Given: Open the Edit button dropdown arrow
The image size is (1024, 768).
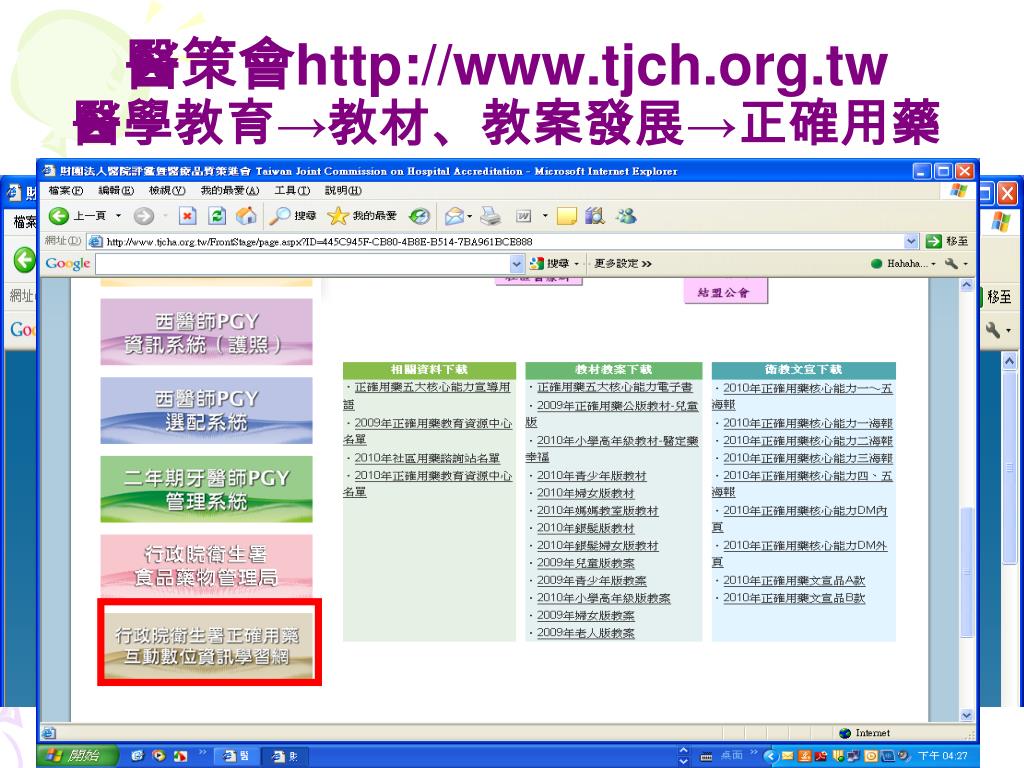Looking at the screenshot, I should coord(545,216).
